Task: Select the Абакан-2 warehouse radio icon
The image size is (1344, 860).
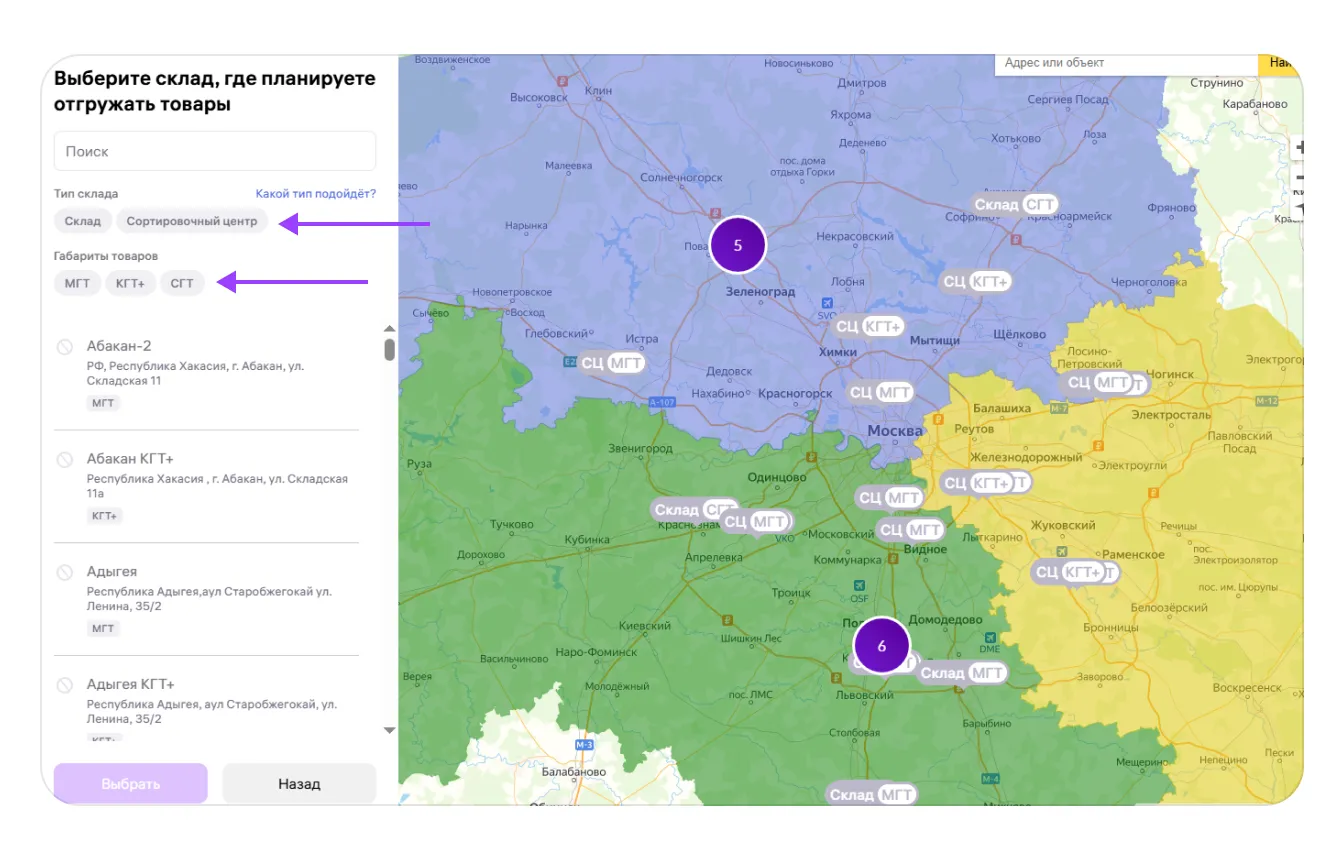Action: [65, 346]
